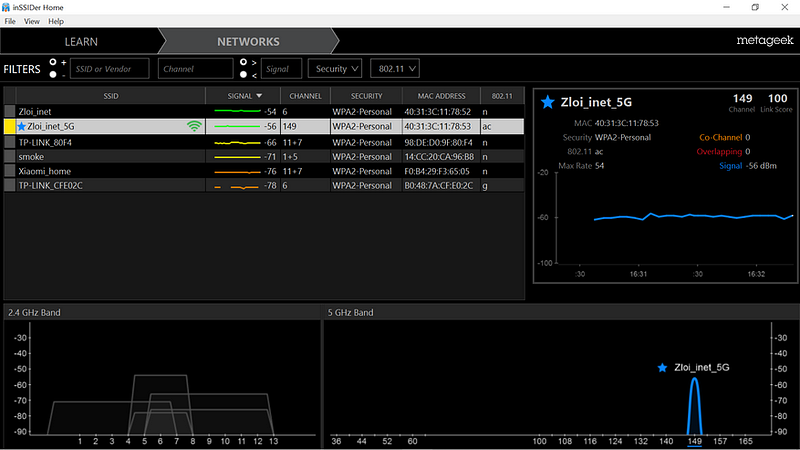The image size is (800, 450).
Task: Select the exclude (-) SSID filter radio
Action: point(53,74)
